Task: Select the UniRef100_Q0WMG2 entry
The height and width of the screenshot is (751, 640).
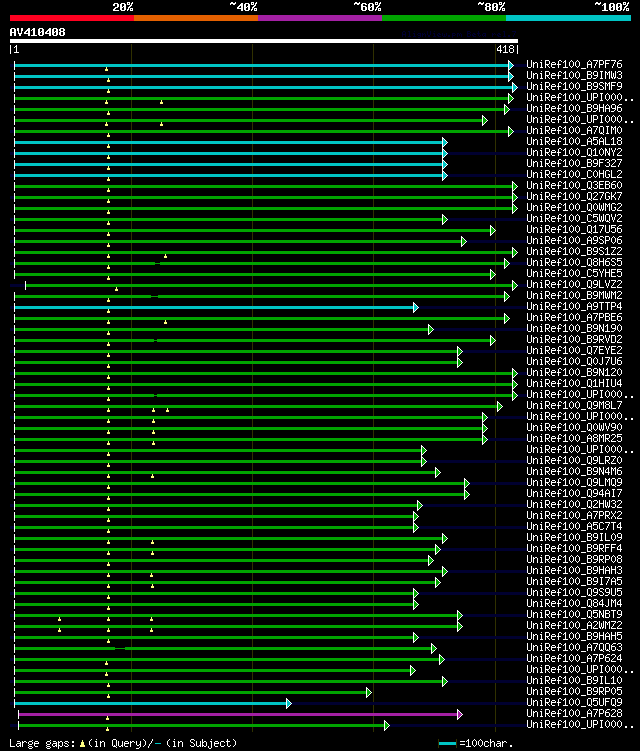Action: pyautogui.click(x=574, y=207)
